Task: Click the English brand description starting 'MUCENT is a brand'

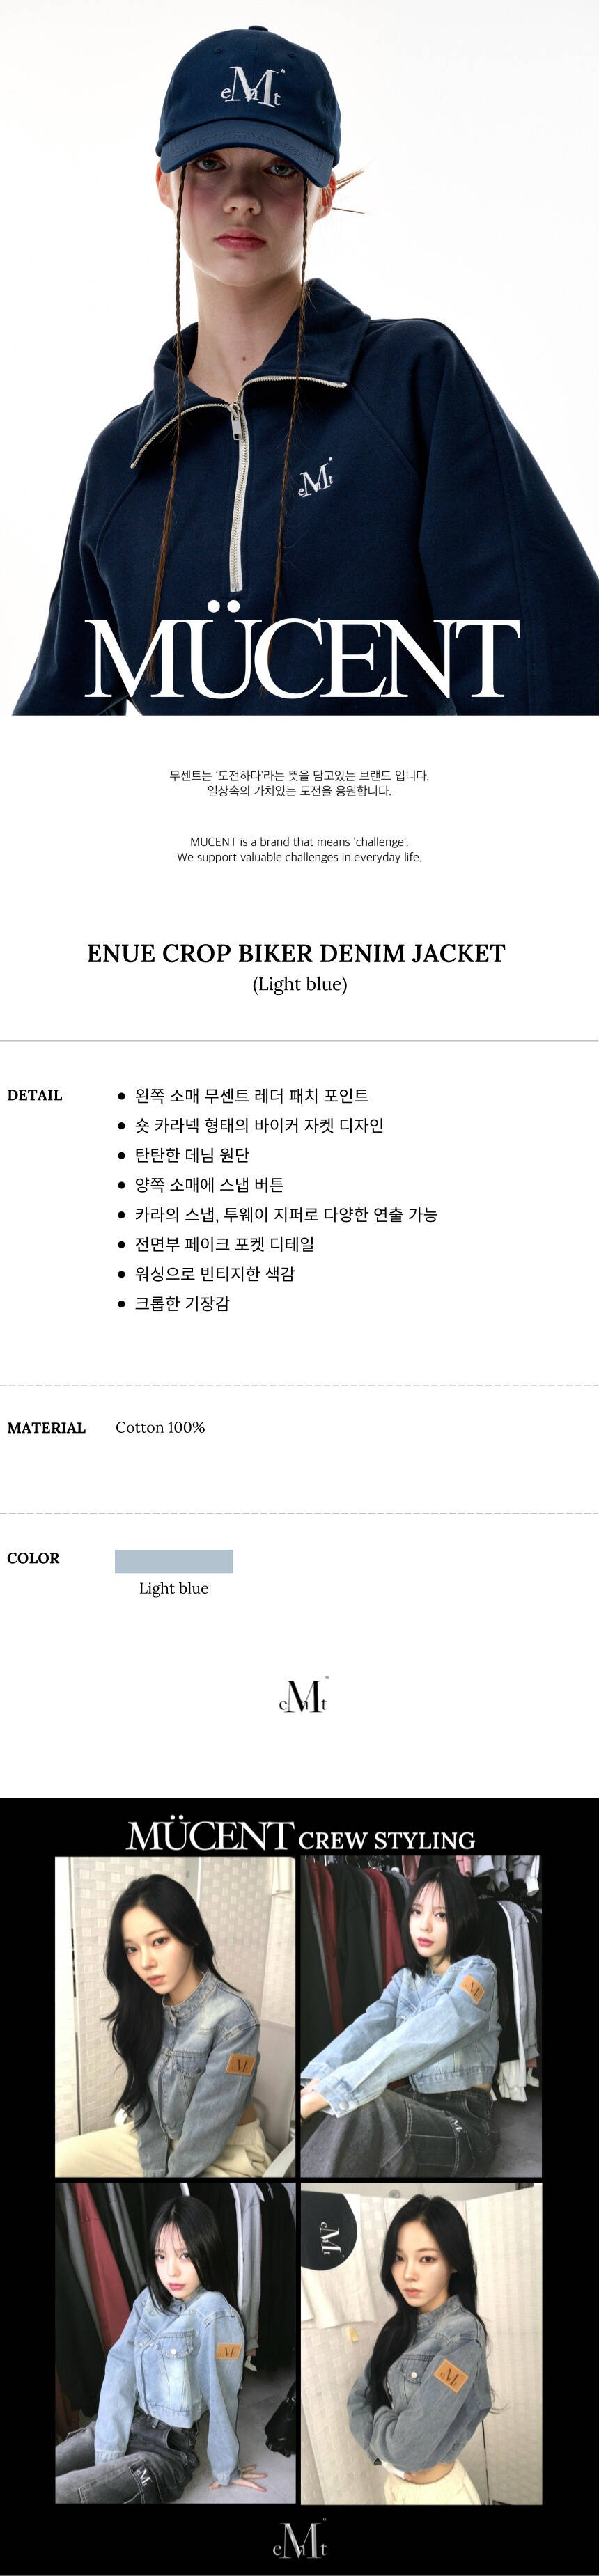Action: (x=299, y=849)
